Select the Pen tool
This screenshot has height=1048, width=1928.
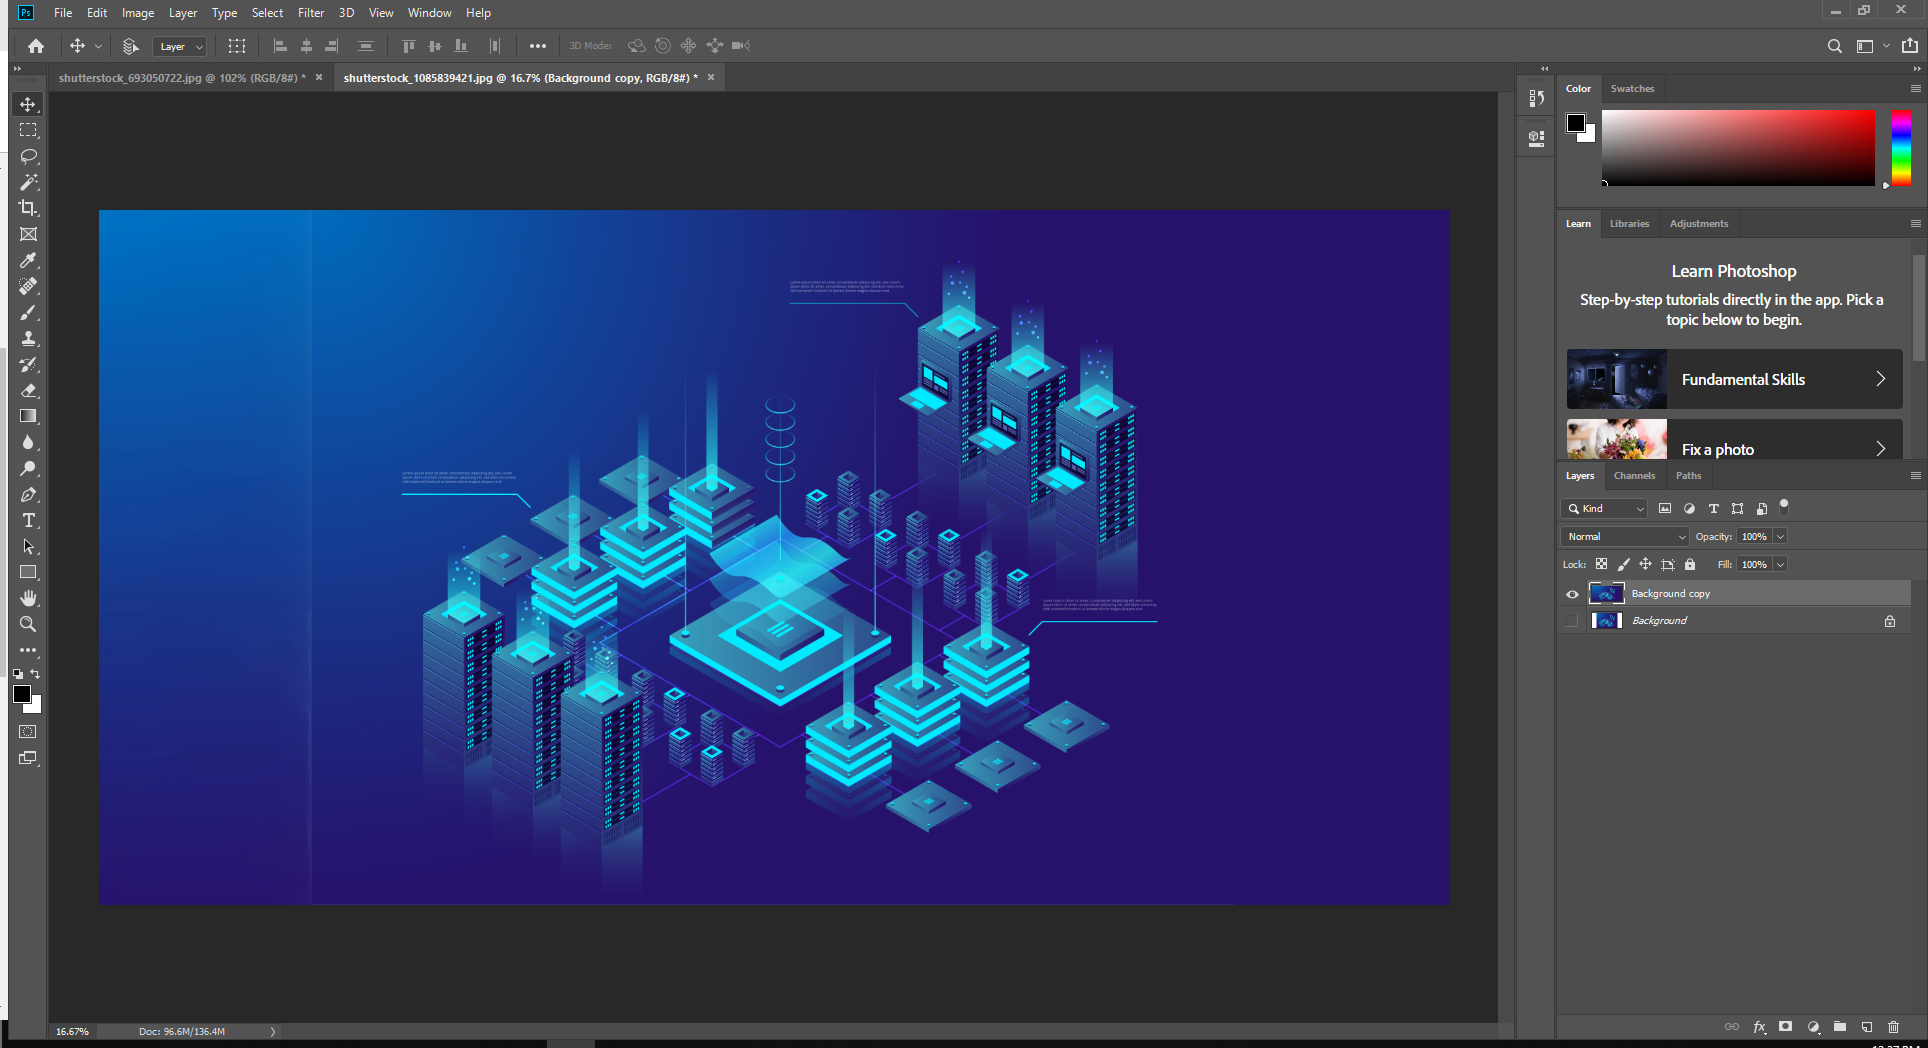(28, 494)
